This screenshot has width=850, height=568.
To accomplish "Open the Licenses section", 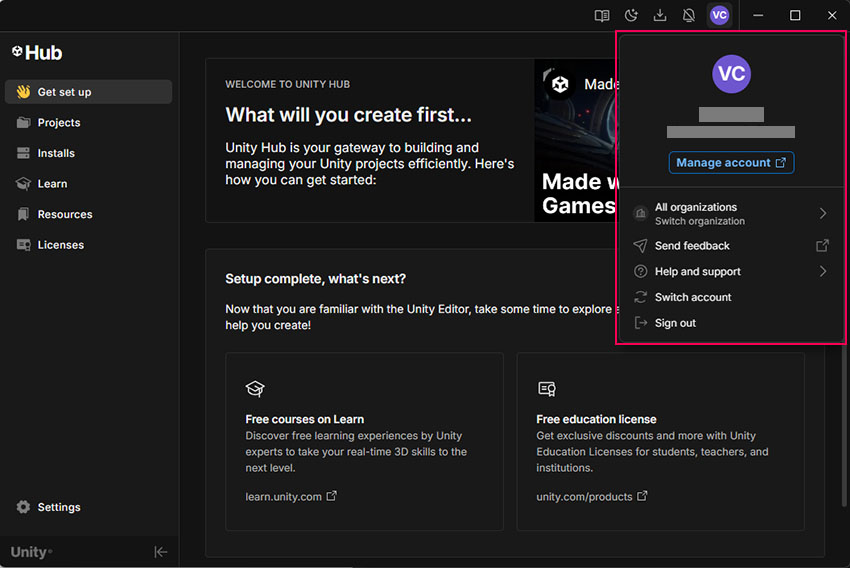I will coord(88,244).
